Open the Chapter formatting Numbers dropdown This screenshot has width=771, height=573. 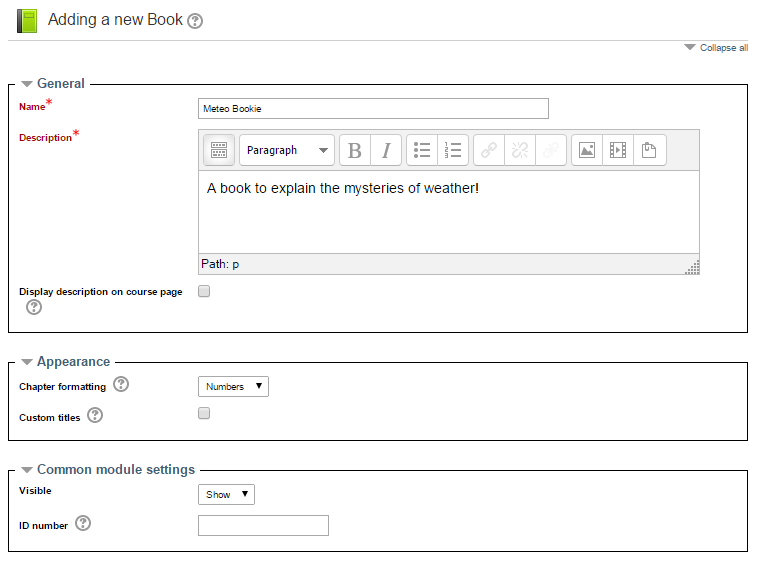point(234,387)
